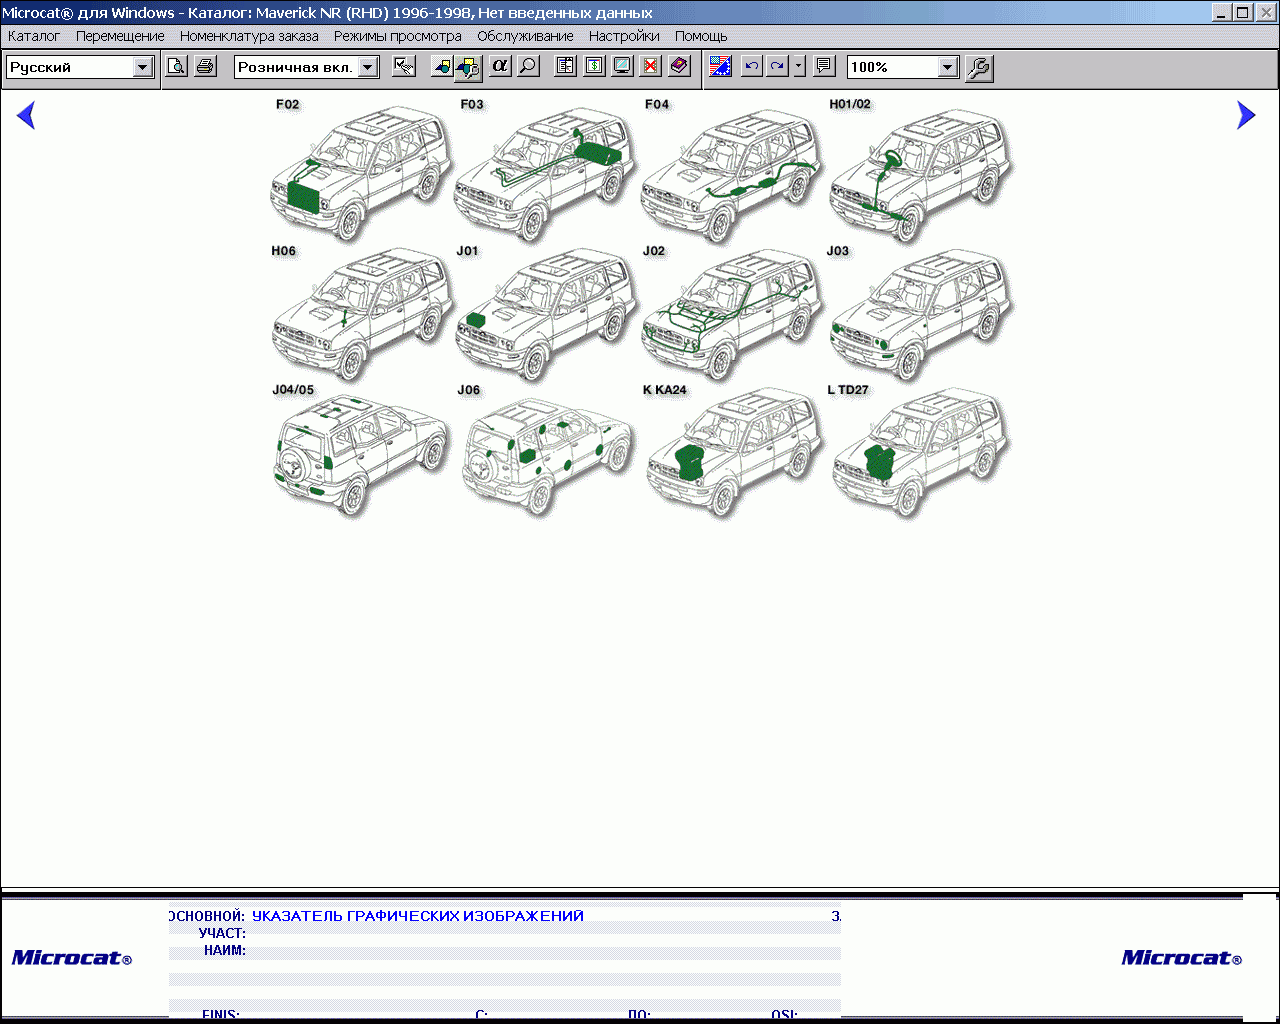This screenshot has width=1280, height=1024.
Task: Select the H06 car illustration
Action: click(x=361, y=313)
